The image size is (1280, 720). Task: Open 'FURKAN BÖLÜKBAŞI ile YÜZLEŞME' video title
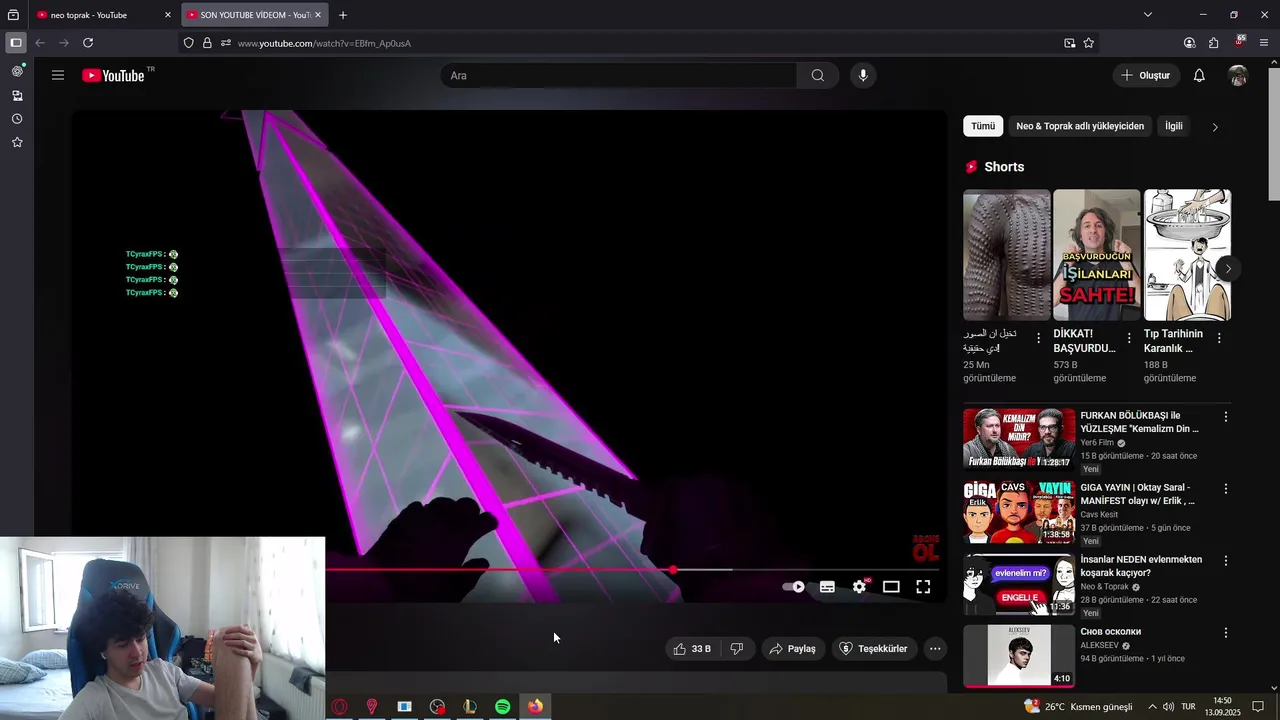[x=1139, y=422]
